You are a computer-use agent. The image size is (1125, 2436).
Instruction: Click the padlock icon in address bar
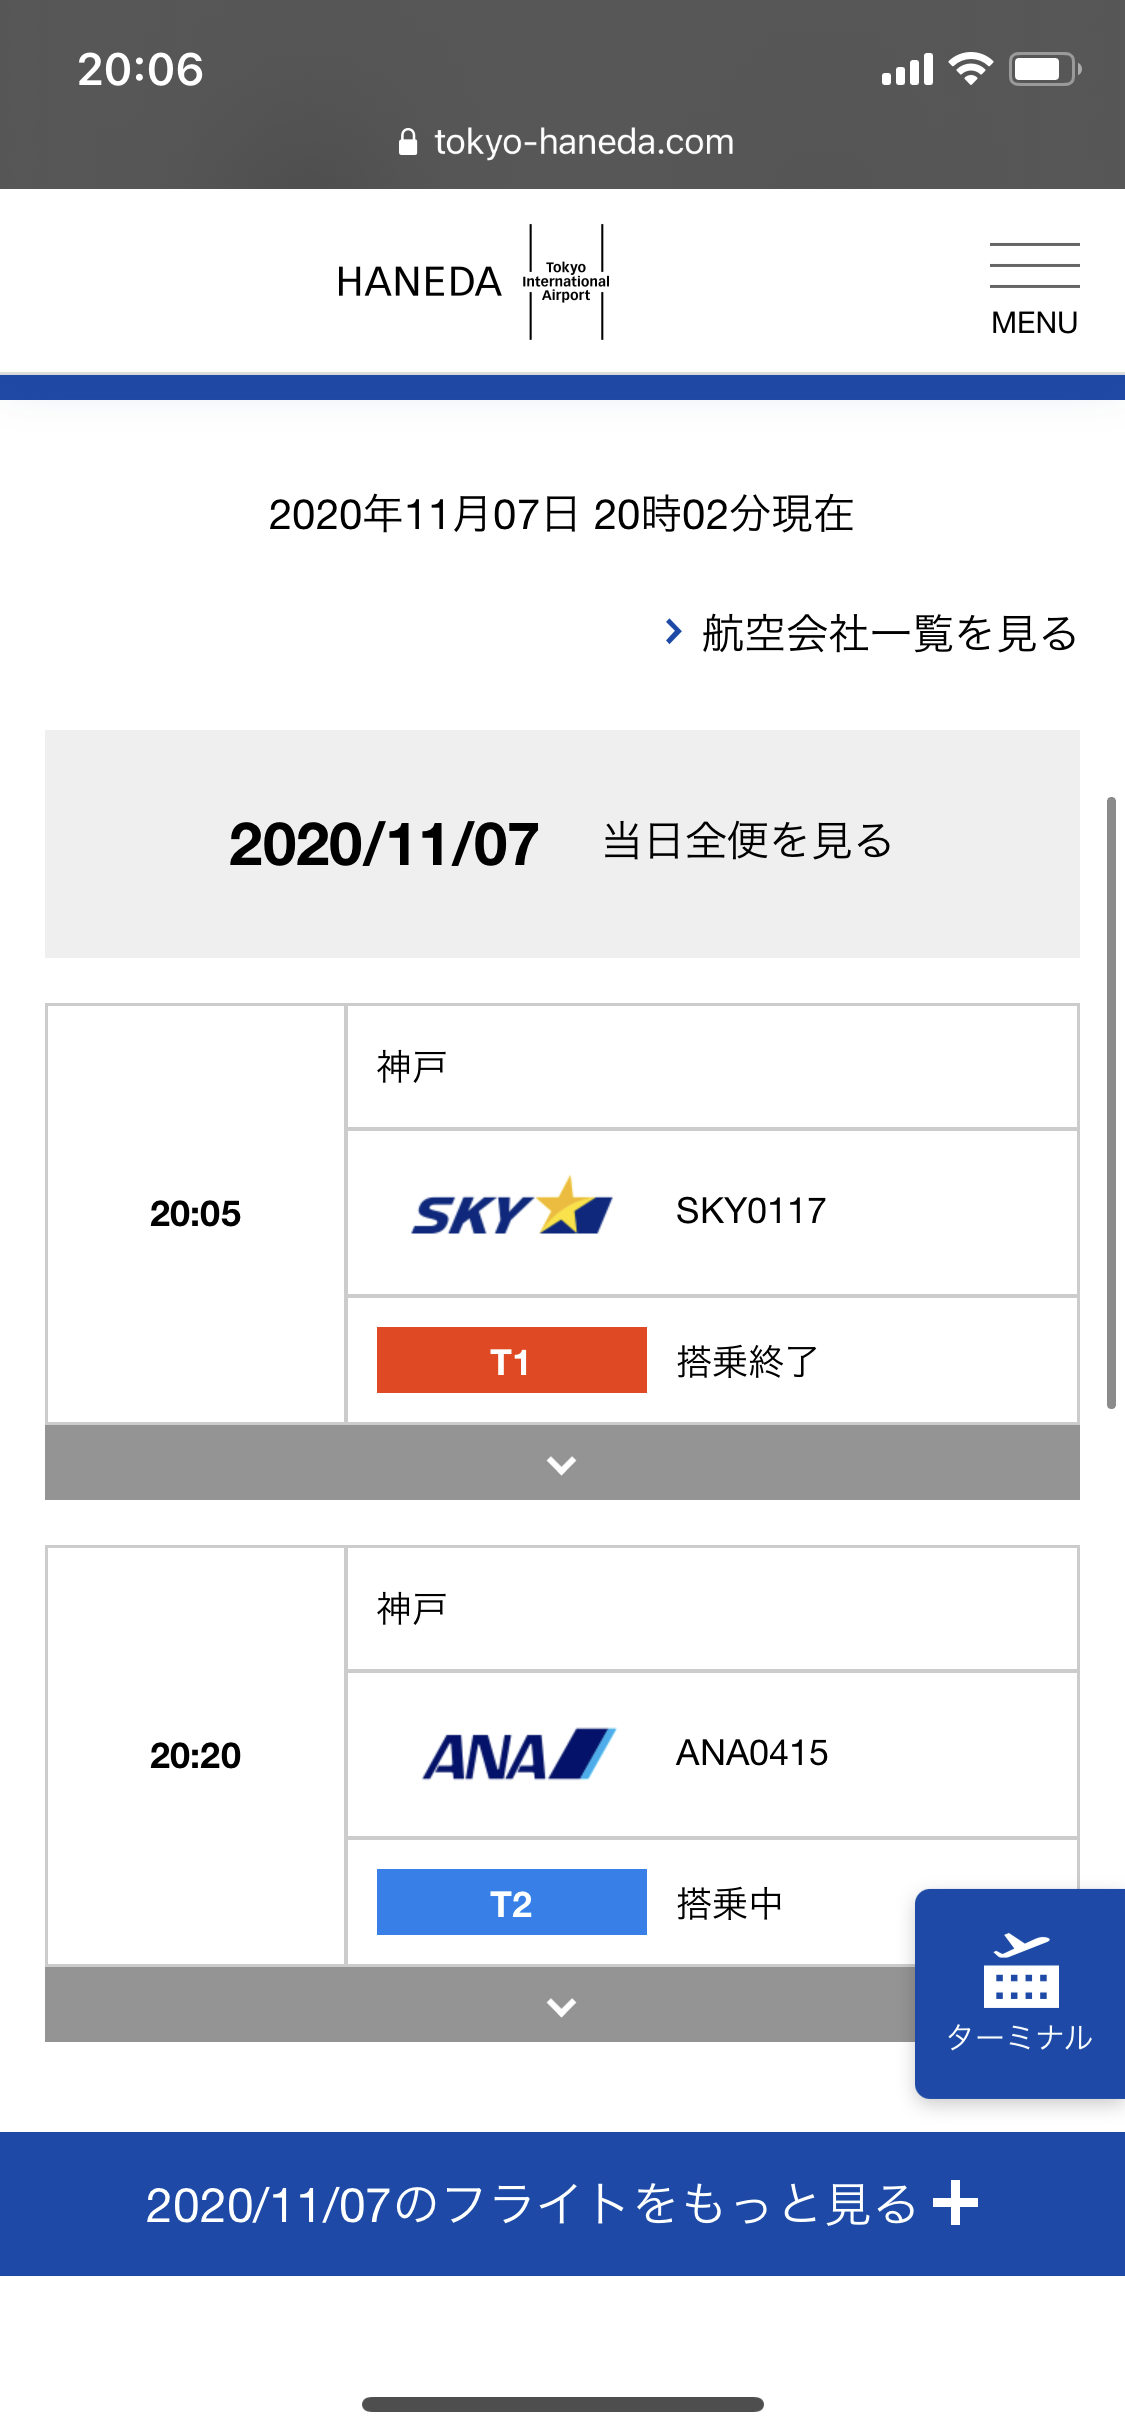(x=408, y=142)
